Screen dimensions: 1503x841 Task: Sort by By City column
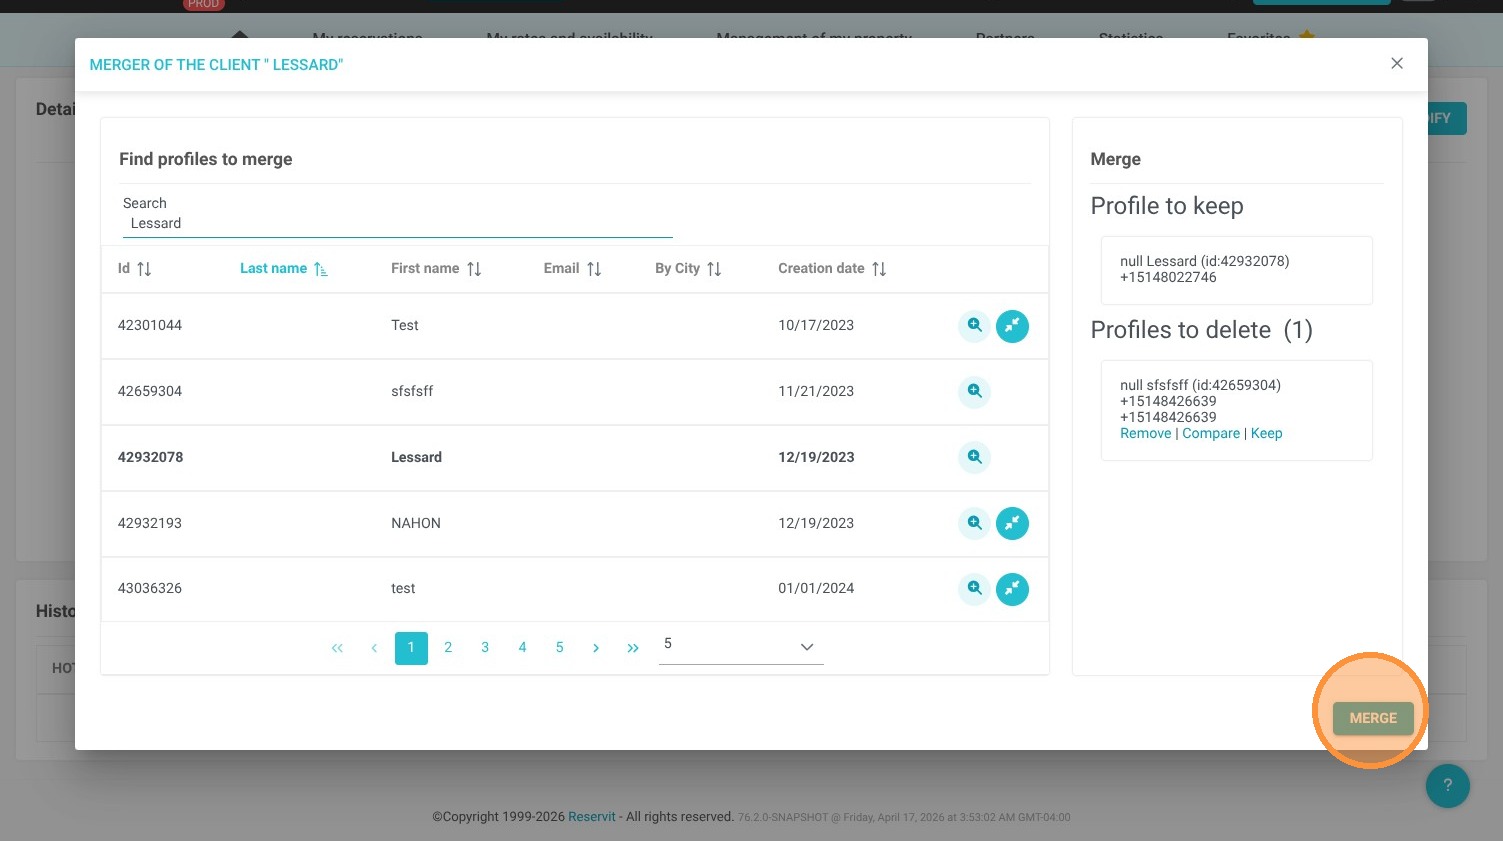[688, 269]
